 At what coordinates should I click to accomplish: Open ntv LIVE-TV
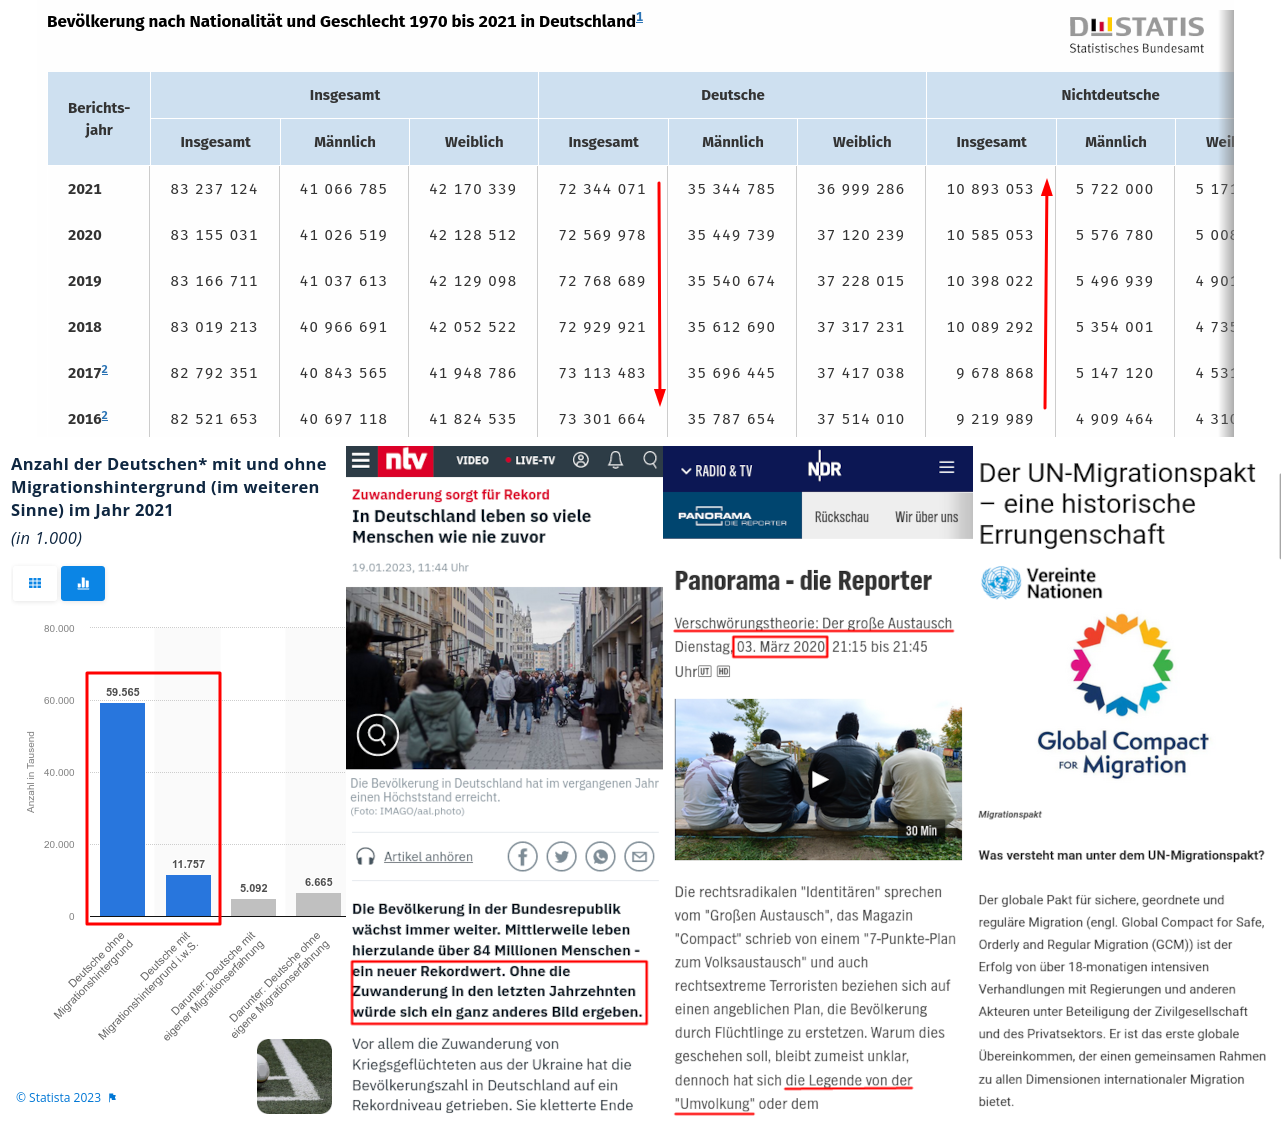point(534,461)
